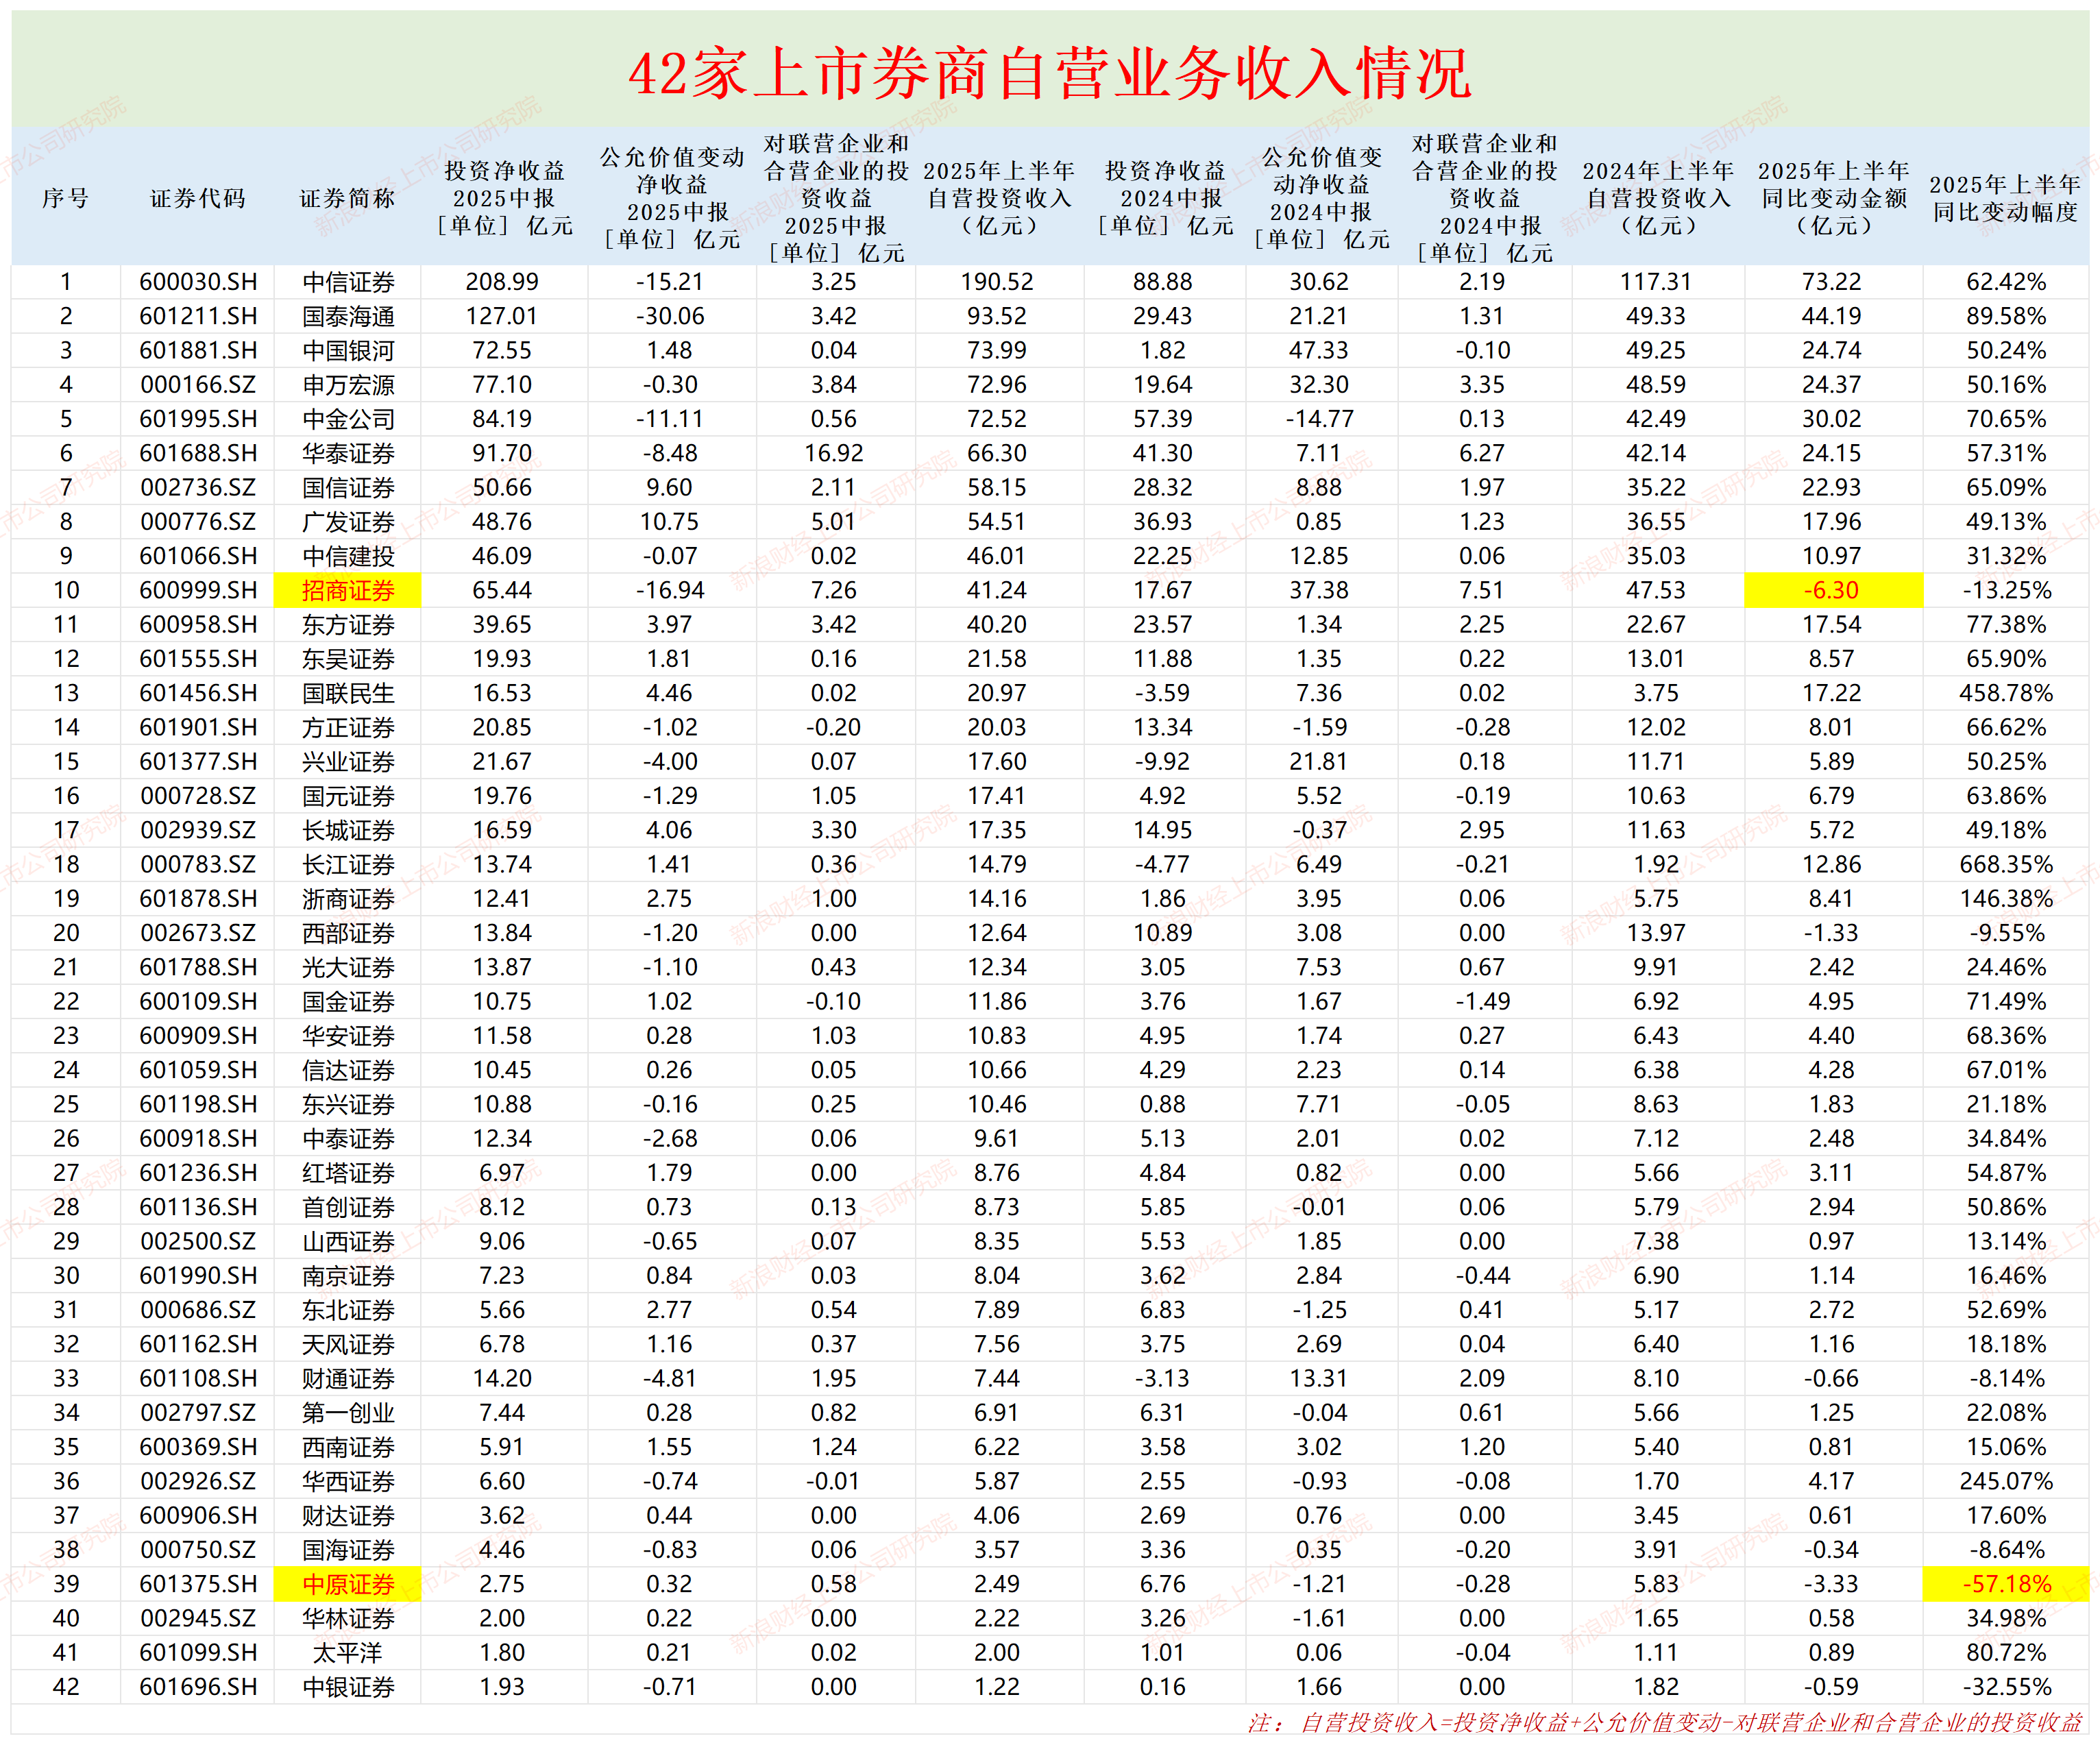Click the 2025年上半年同比变动幅度 header
Image resolution: width=2100 pixels, height=1745 pixels.
(2004, 197)
